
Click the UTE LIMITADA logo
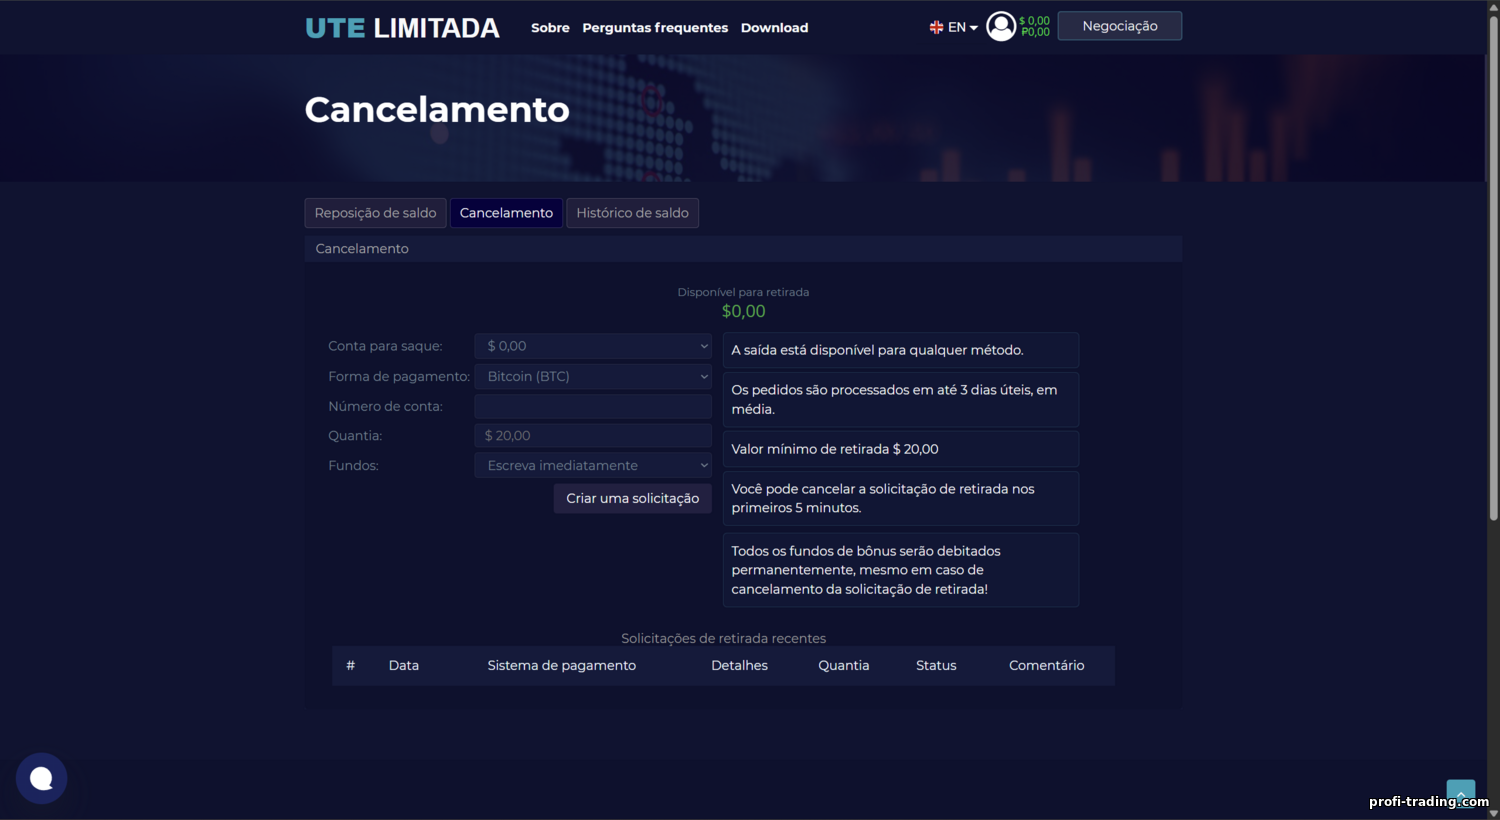tap(402, 28)
